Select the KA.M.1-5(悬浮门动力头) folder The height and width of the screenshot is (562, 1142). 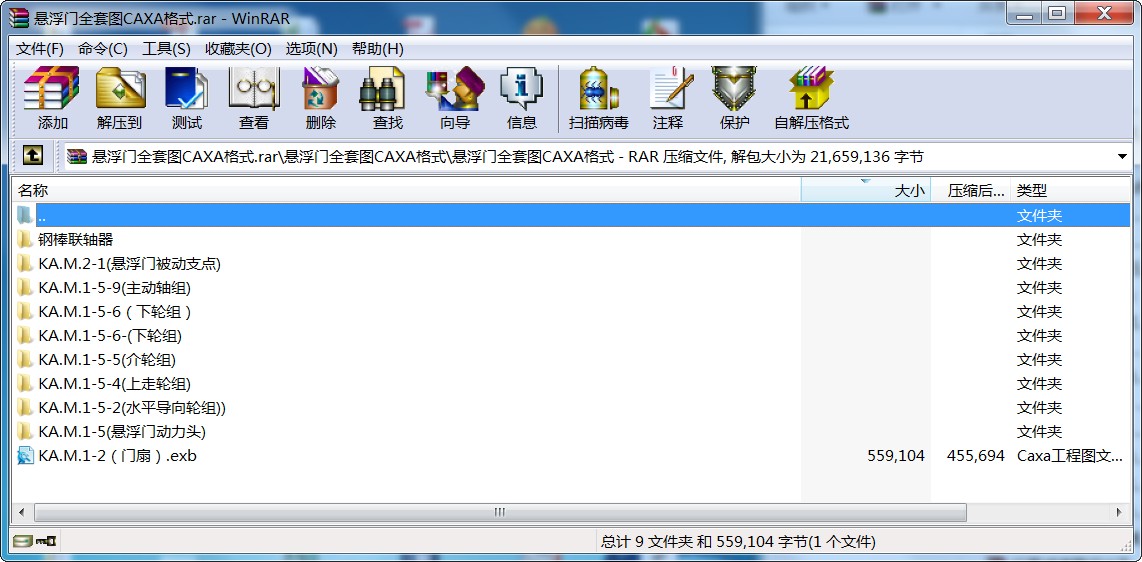click(x=122, y=431)
